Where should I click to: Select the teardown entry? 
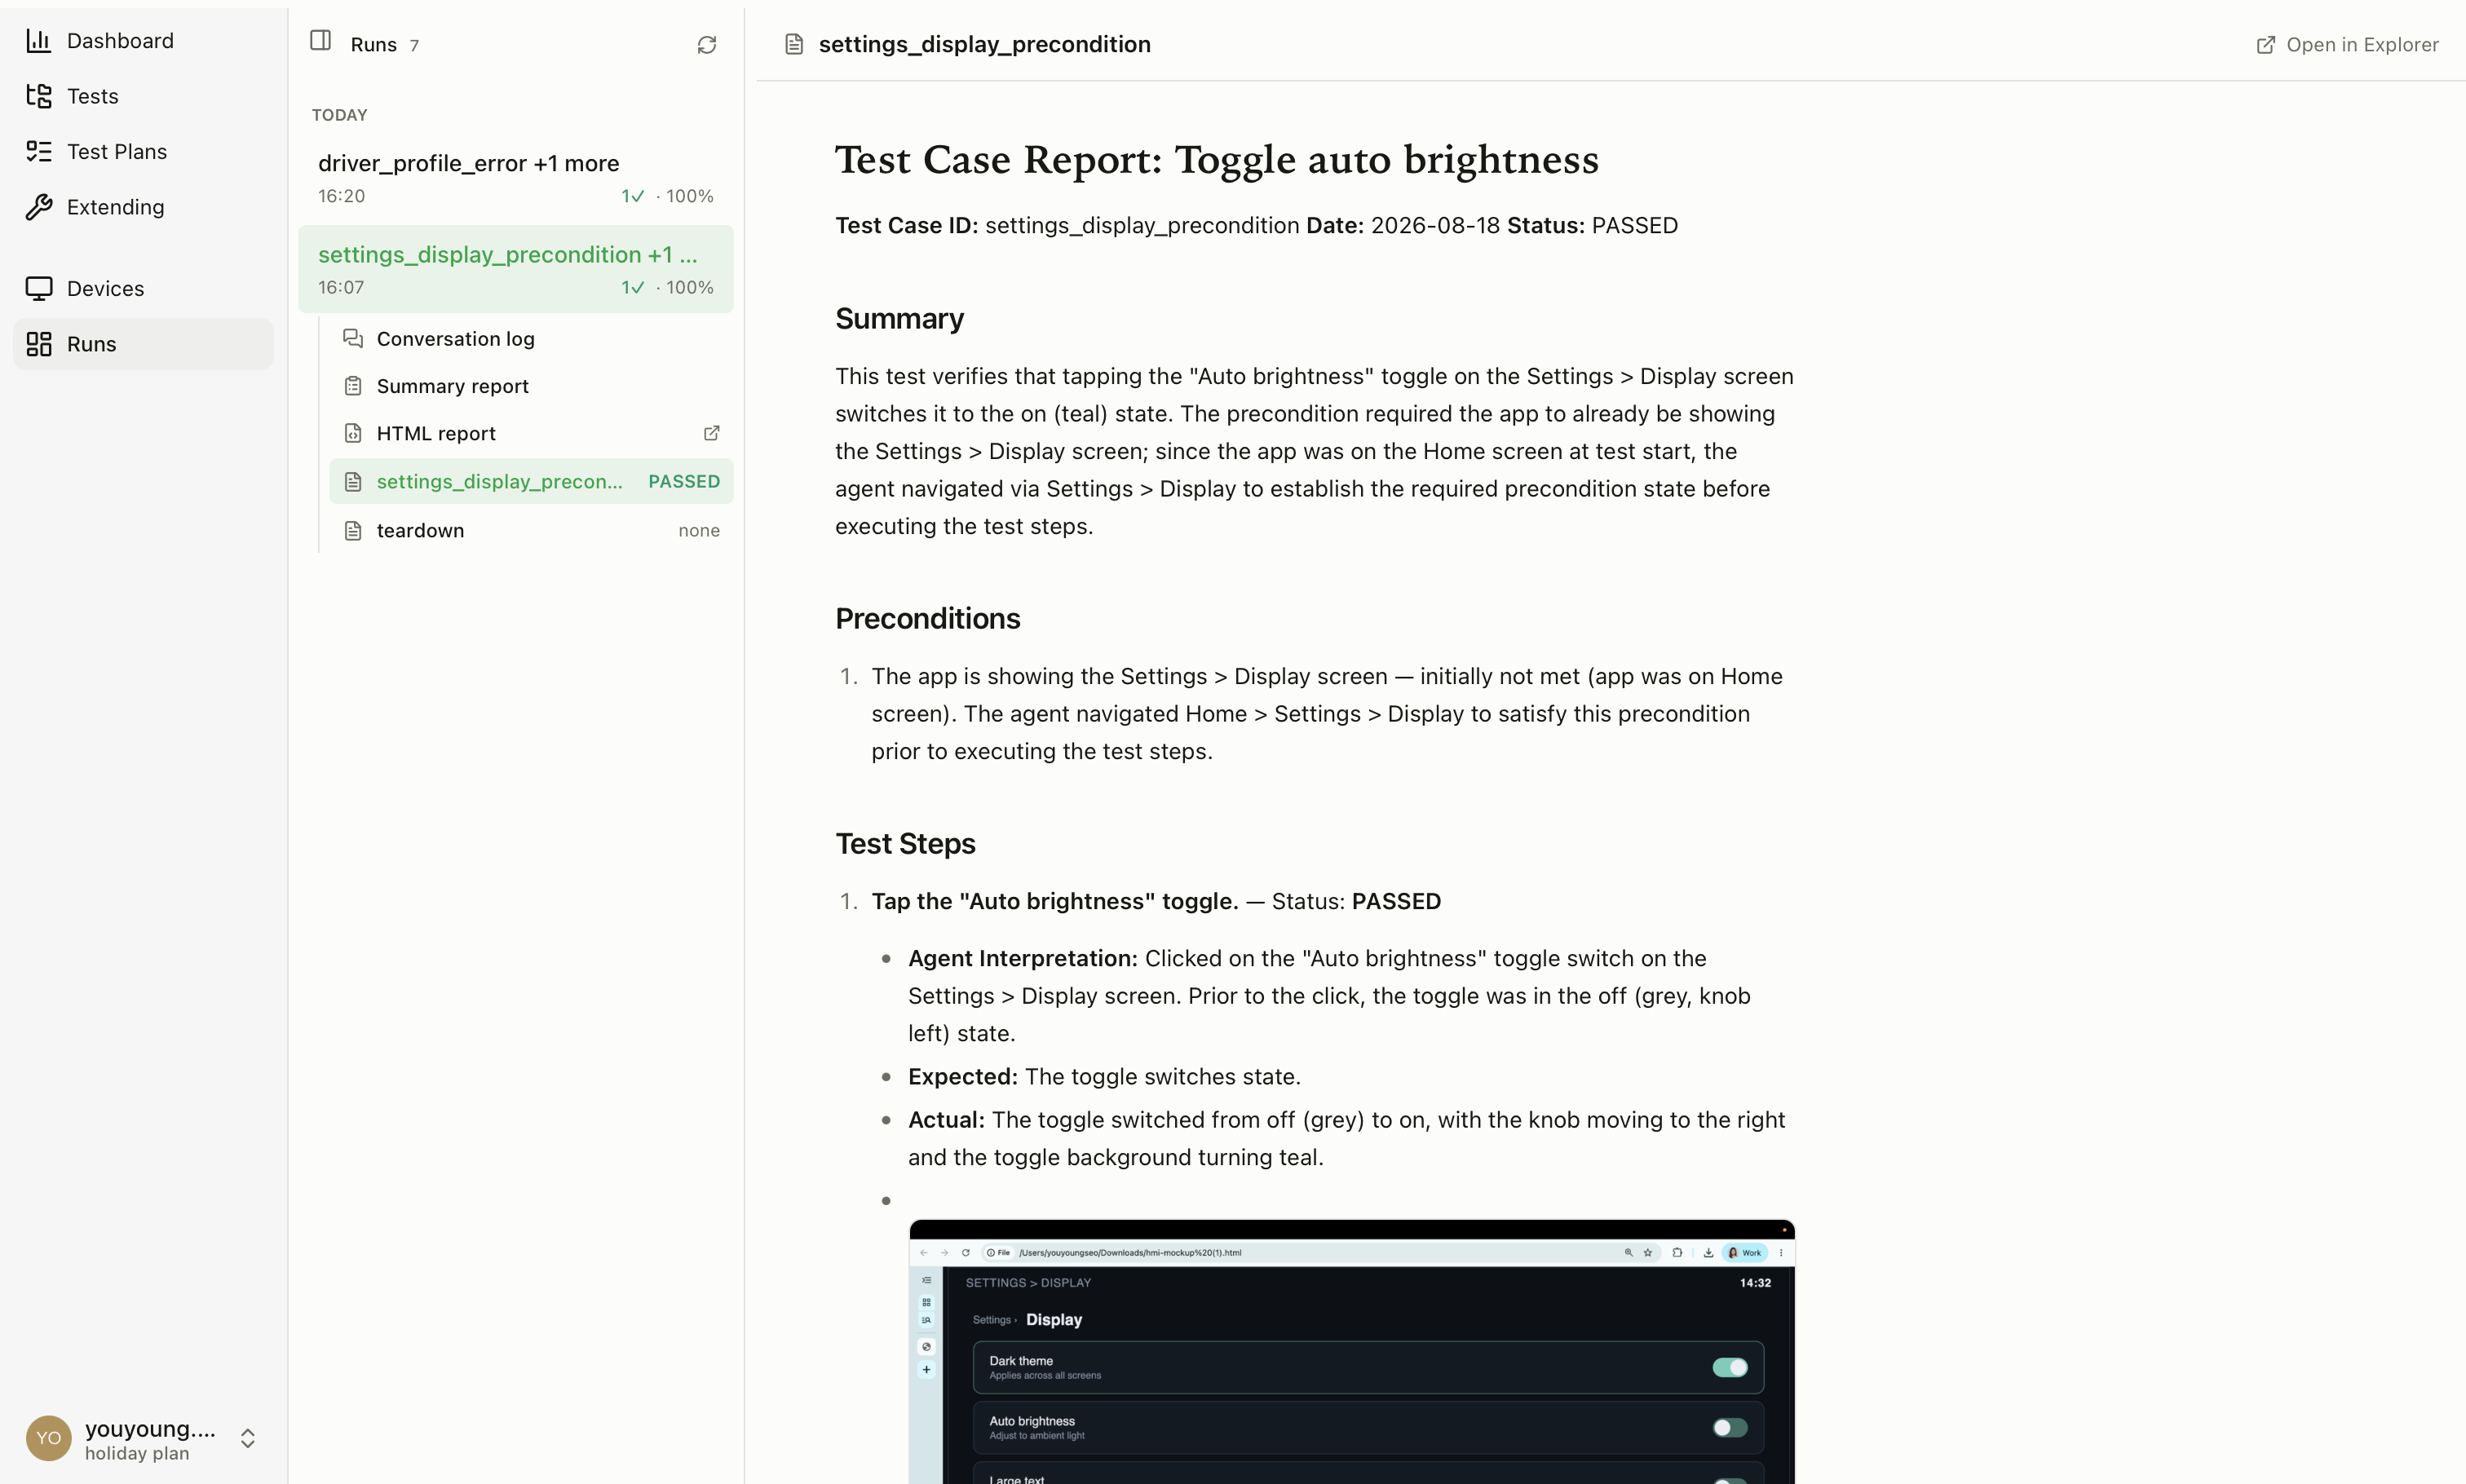pyautogui.click(x=531, y=530)
